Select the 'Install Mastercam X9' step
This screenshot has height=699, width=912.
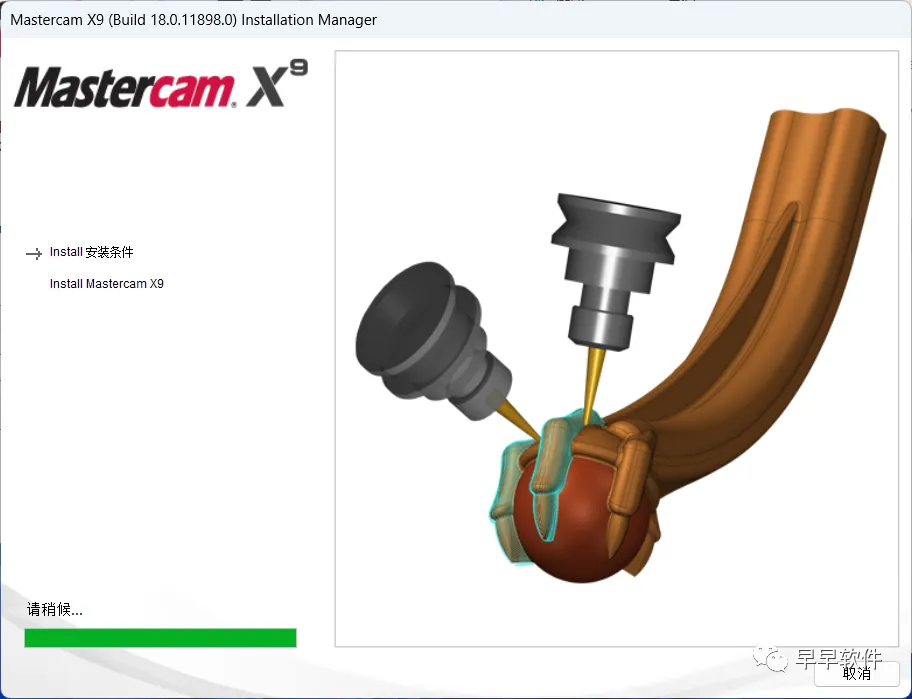(106, 284)
